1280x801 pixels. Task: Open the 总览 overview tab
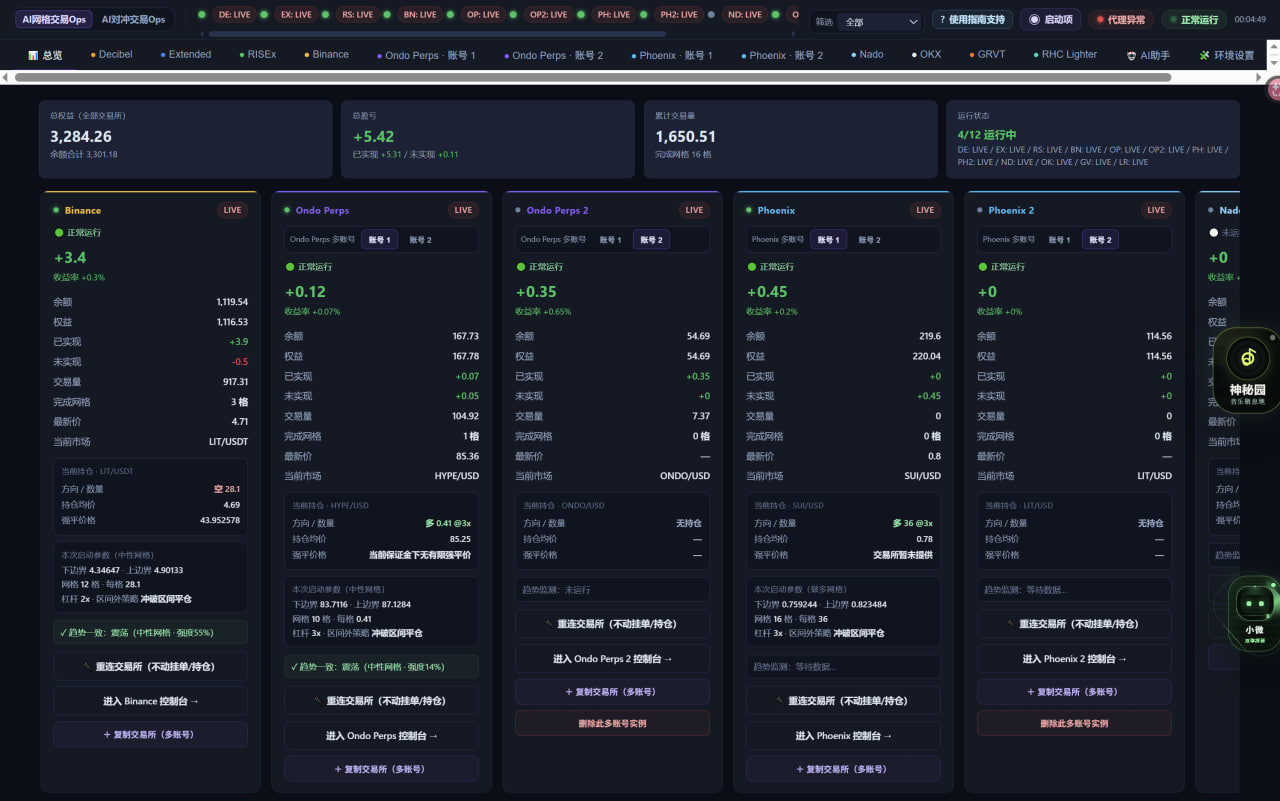(45, 55)
